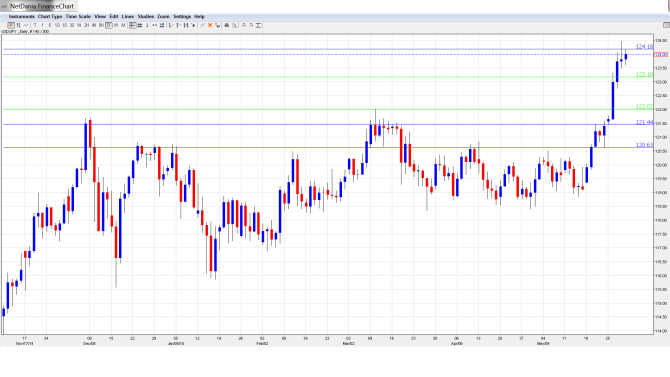Screen dimensions: 670x377
Task: Open the Time Scale menu
Action: point(78,16)
